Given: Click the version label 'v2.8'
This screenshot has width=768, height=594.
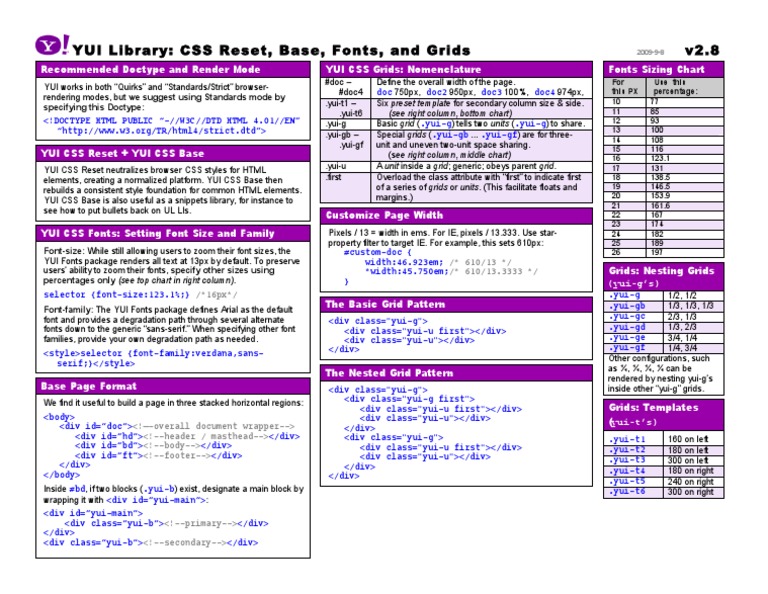Looking at the screenshot, I should 702,50.
